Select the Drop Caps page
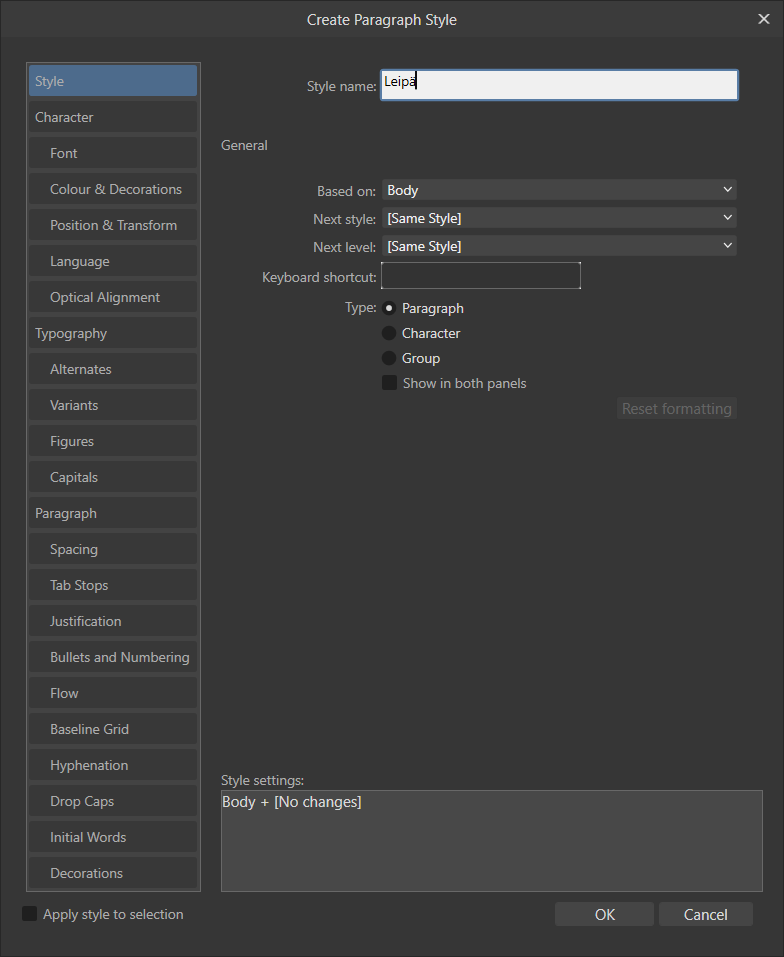This screenshot has height=957, width=784. [x=113, y=801]
